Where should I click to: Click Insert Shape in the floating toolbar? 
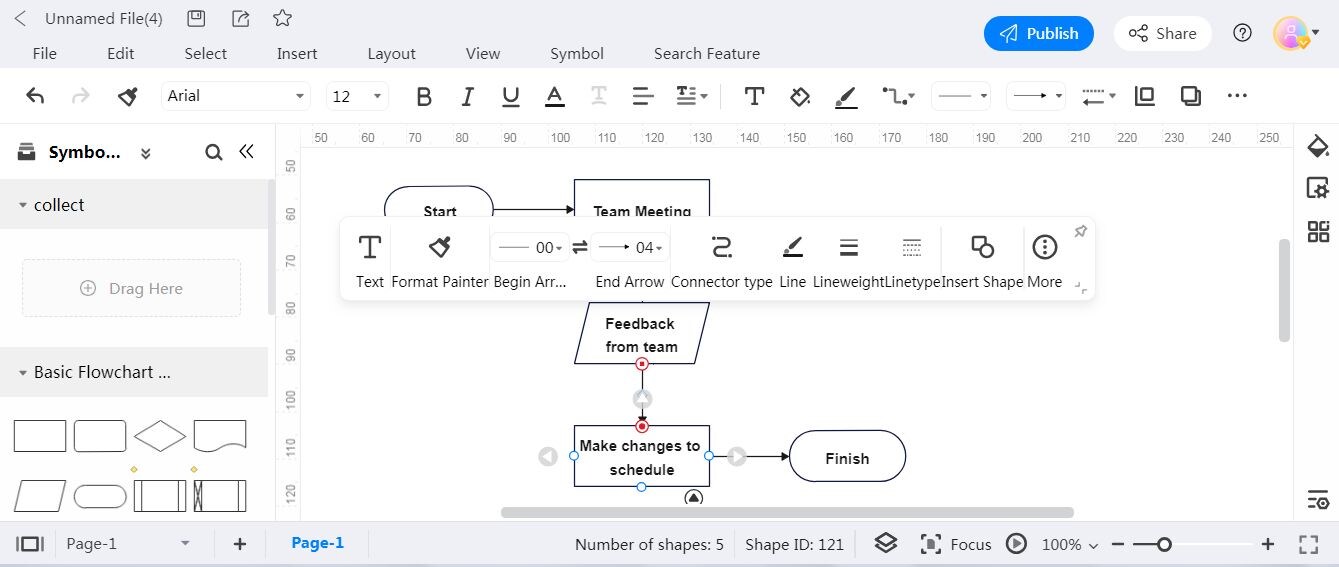[x=982, y=260]
